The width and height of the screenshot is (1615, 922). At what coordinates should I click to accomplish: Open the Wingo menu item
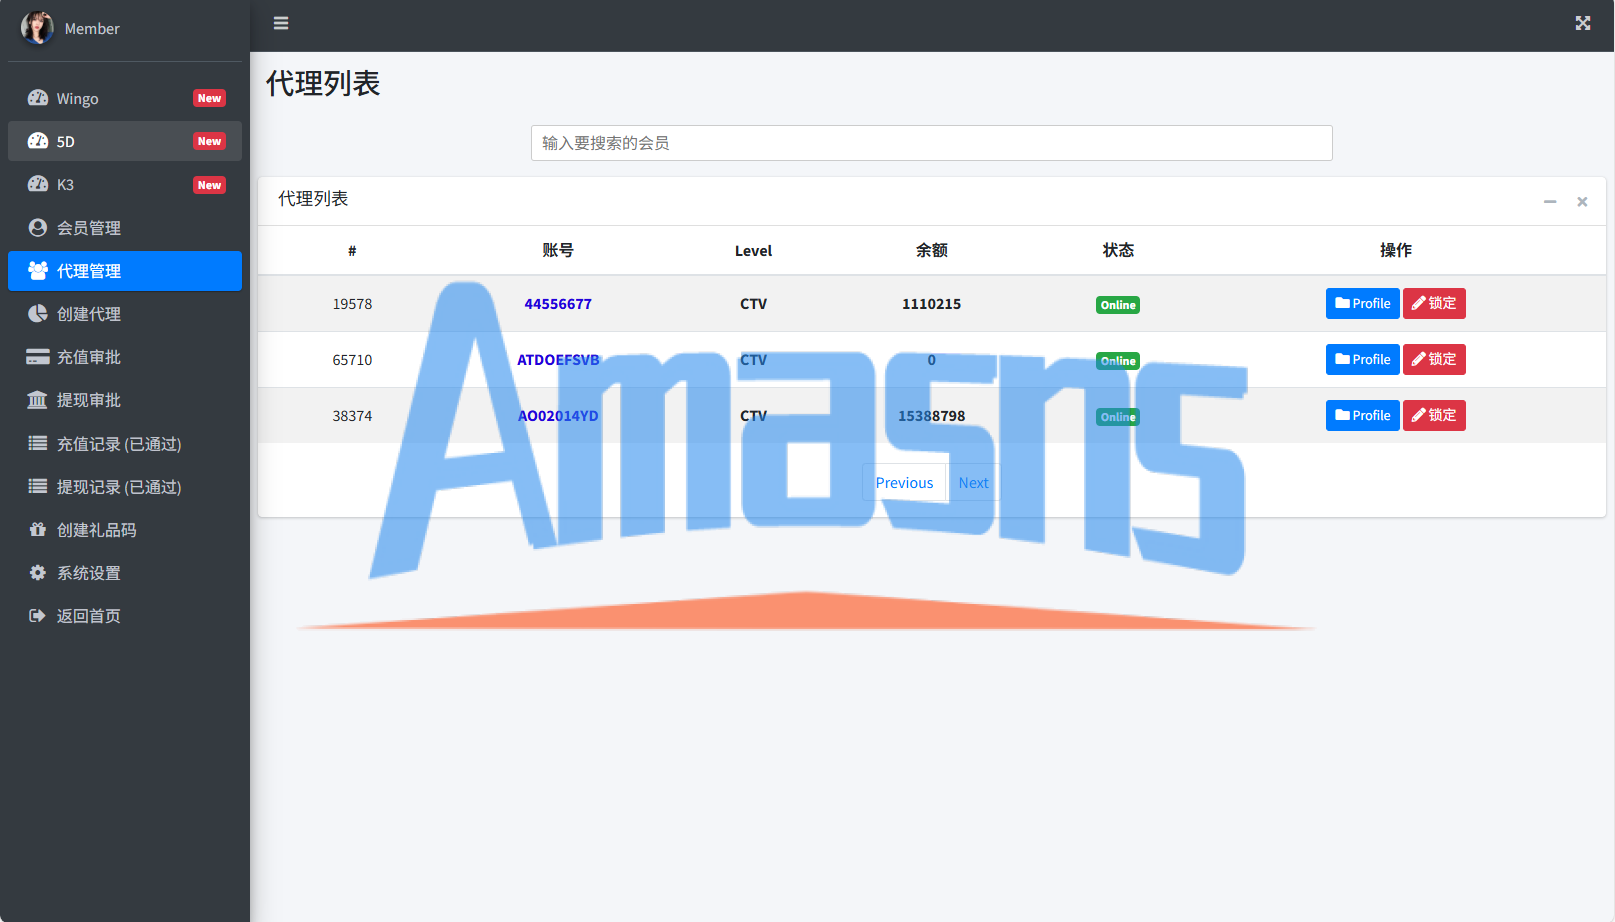(125, 98)
